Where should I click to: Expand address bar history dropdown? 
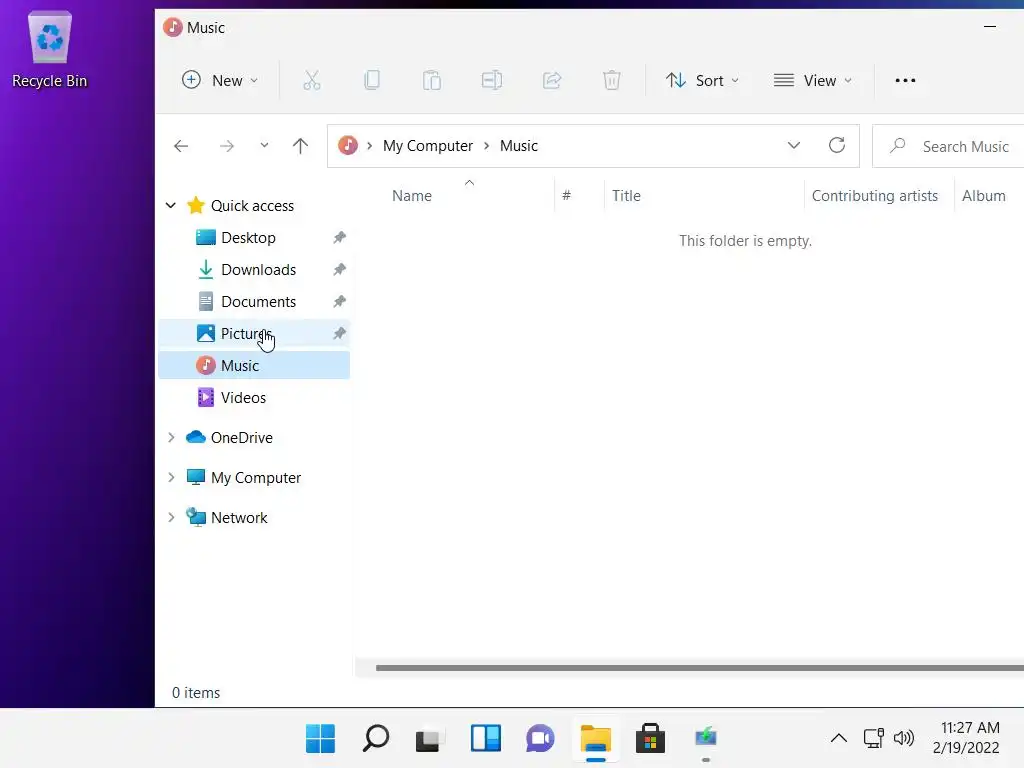[x=793, y=145]
